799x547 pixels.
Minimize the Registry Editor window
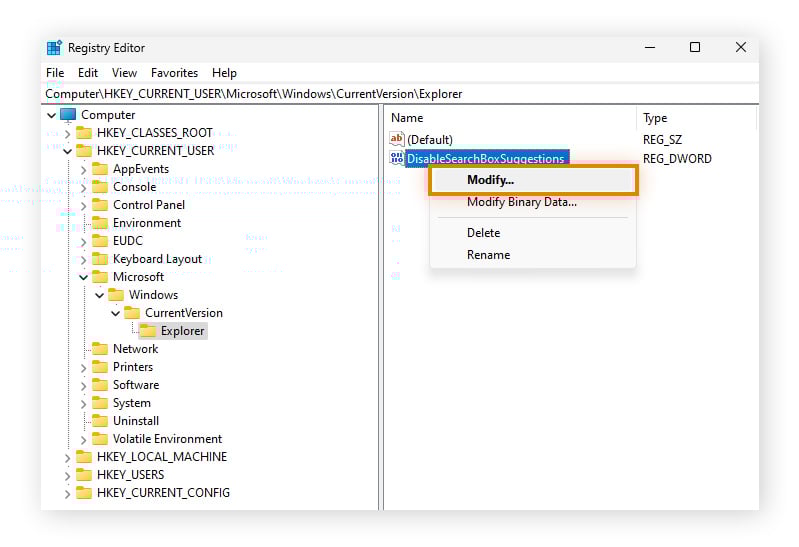tap(650, 47)
